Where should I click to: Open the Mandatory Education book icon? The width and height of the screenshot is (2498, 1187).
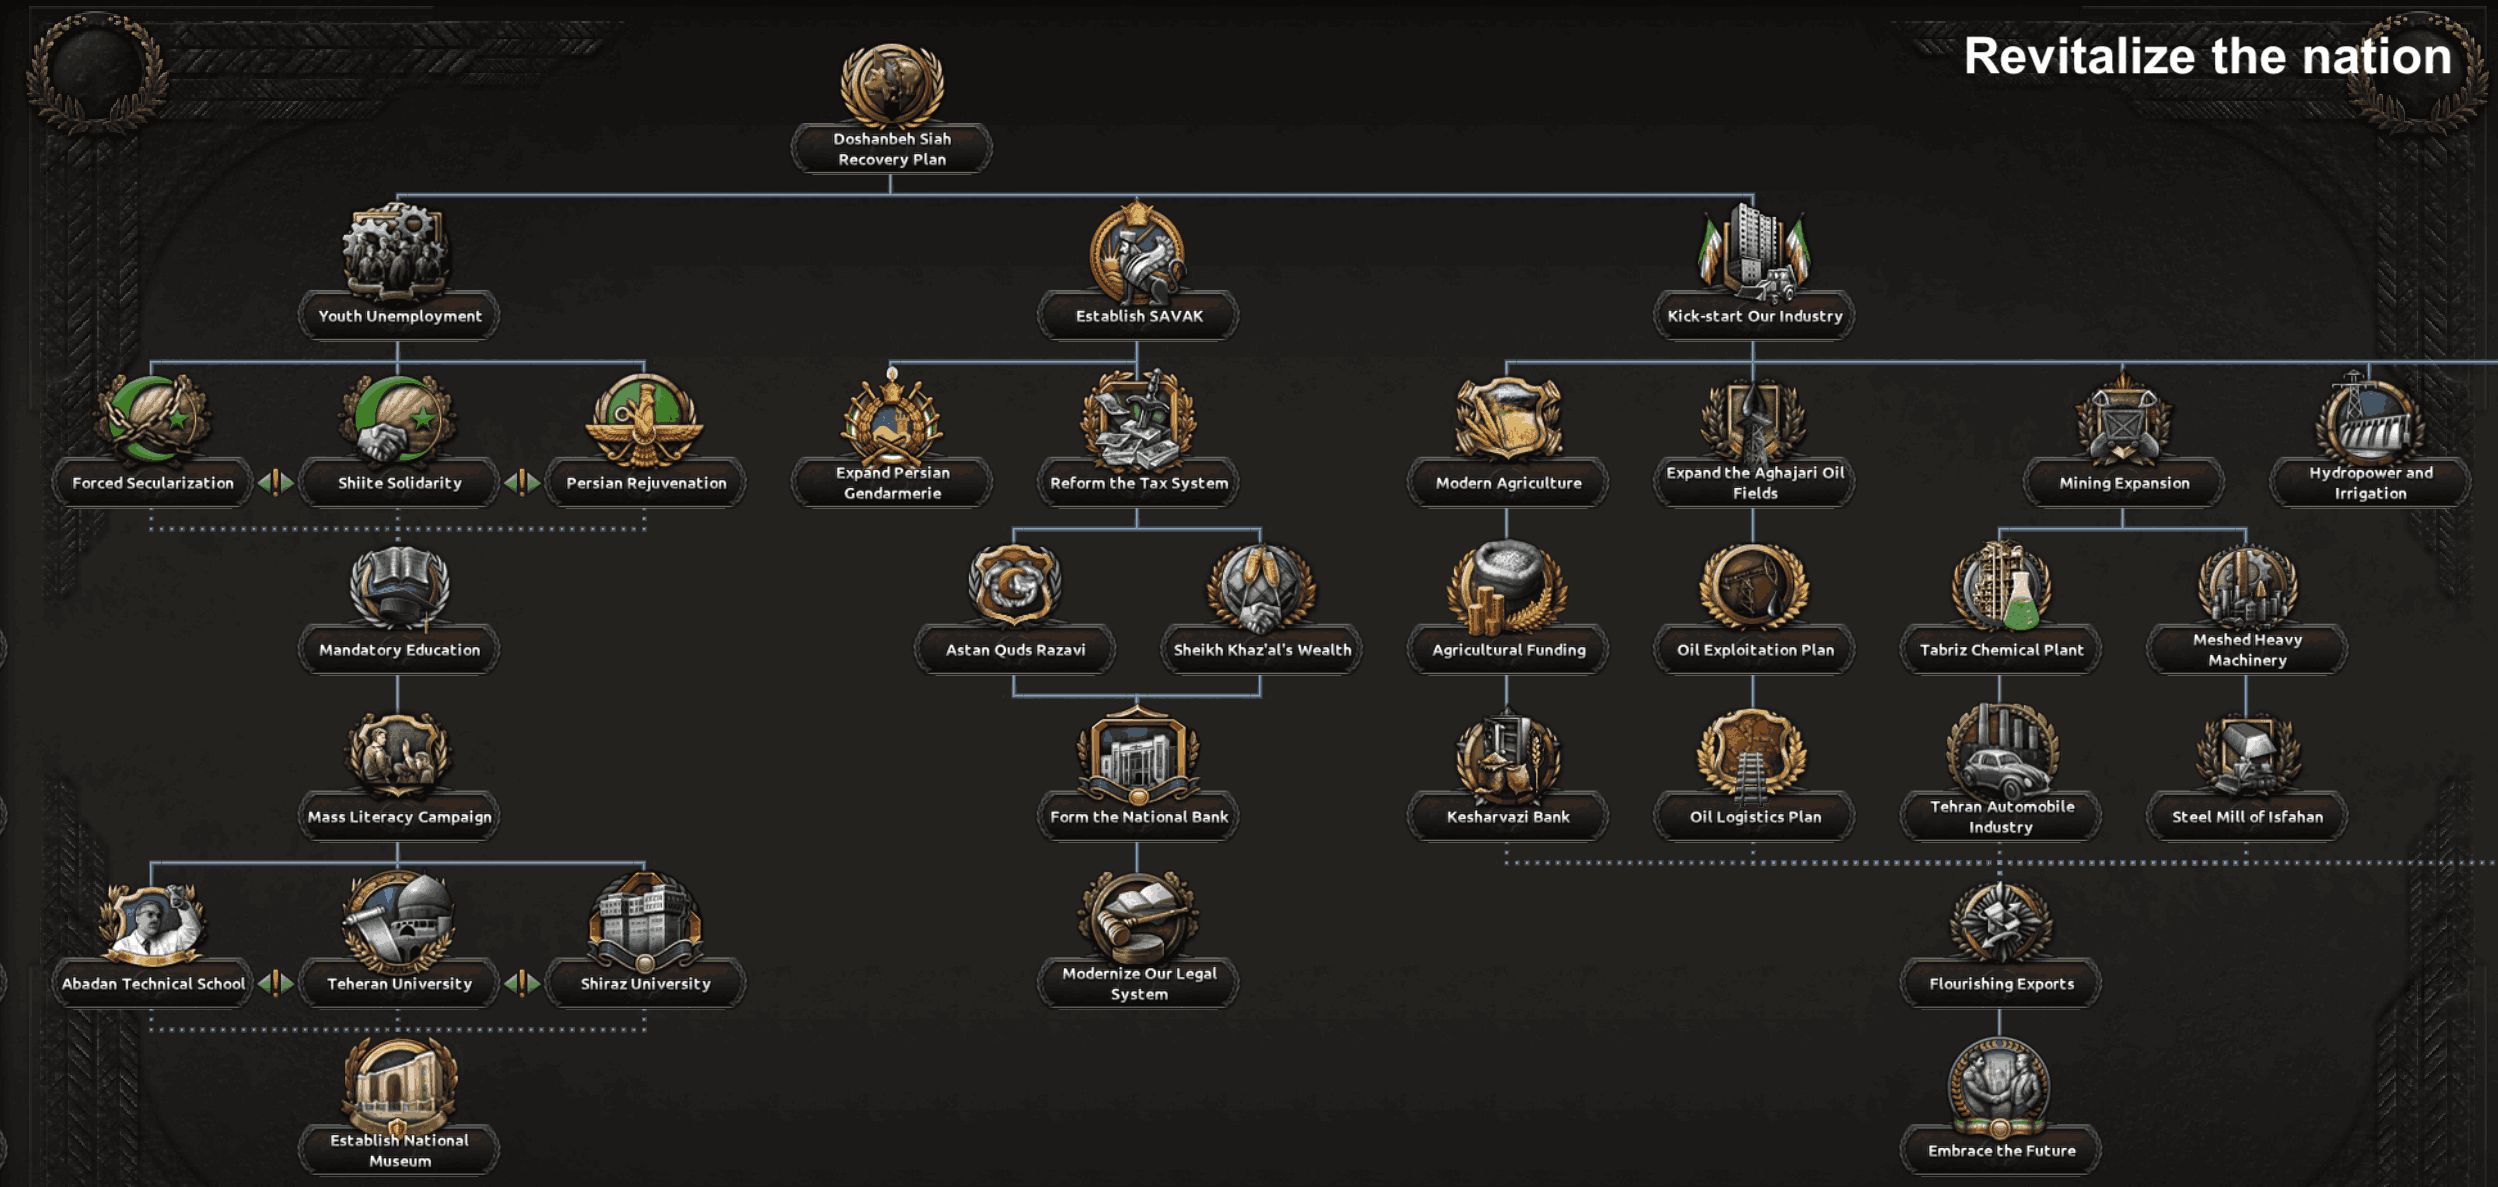[x=398, y=587]
